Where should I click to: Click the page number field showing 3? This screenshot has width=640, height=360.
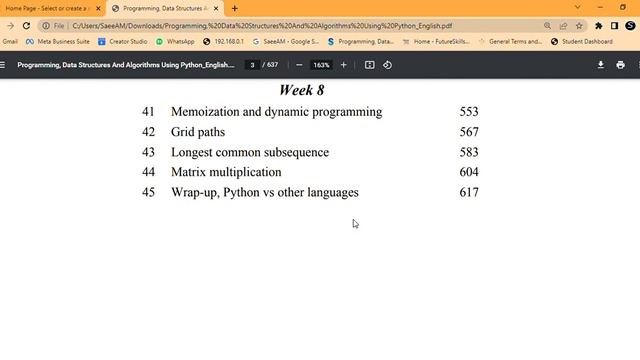(252, 65)
